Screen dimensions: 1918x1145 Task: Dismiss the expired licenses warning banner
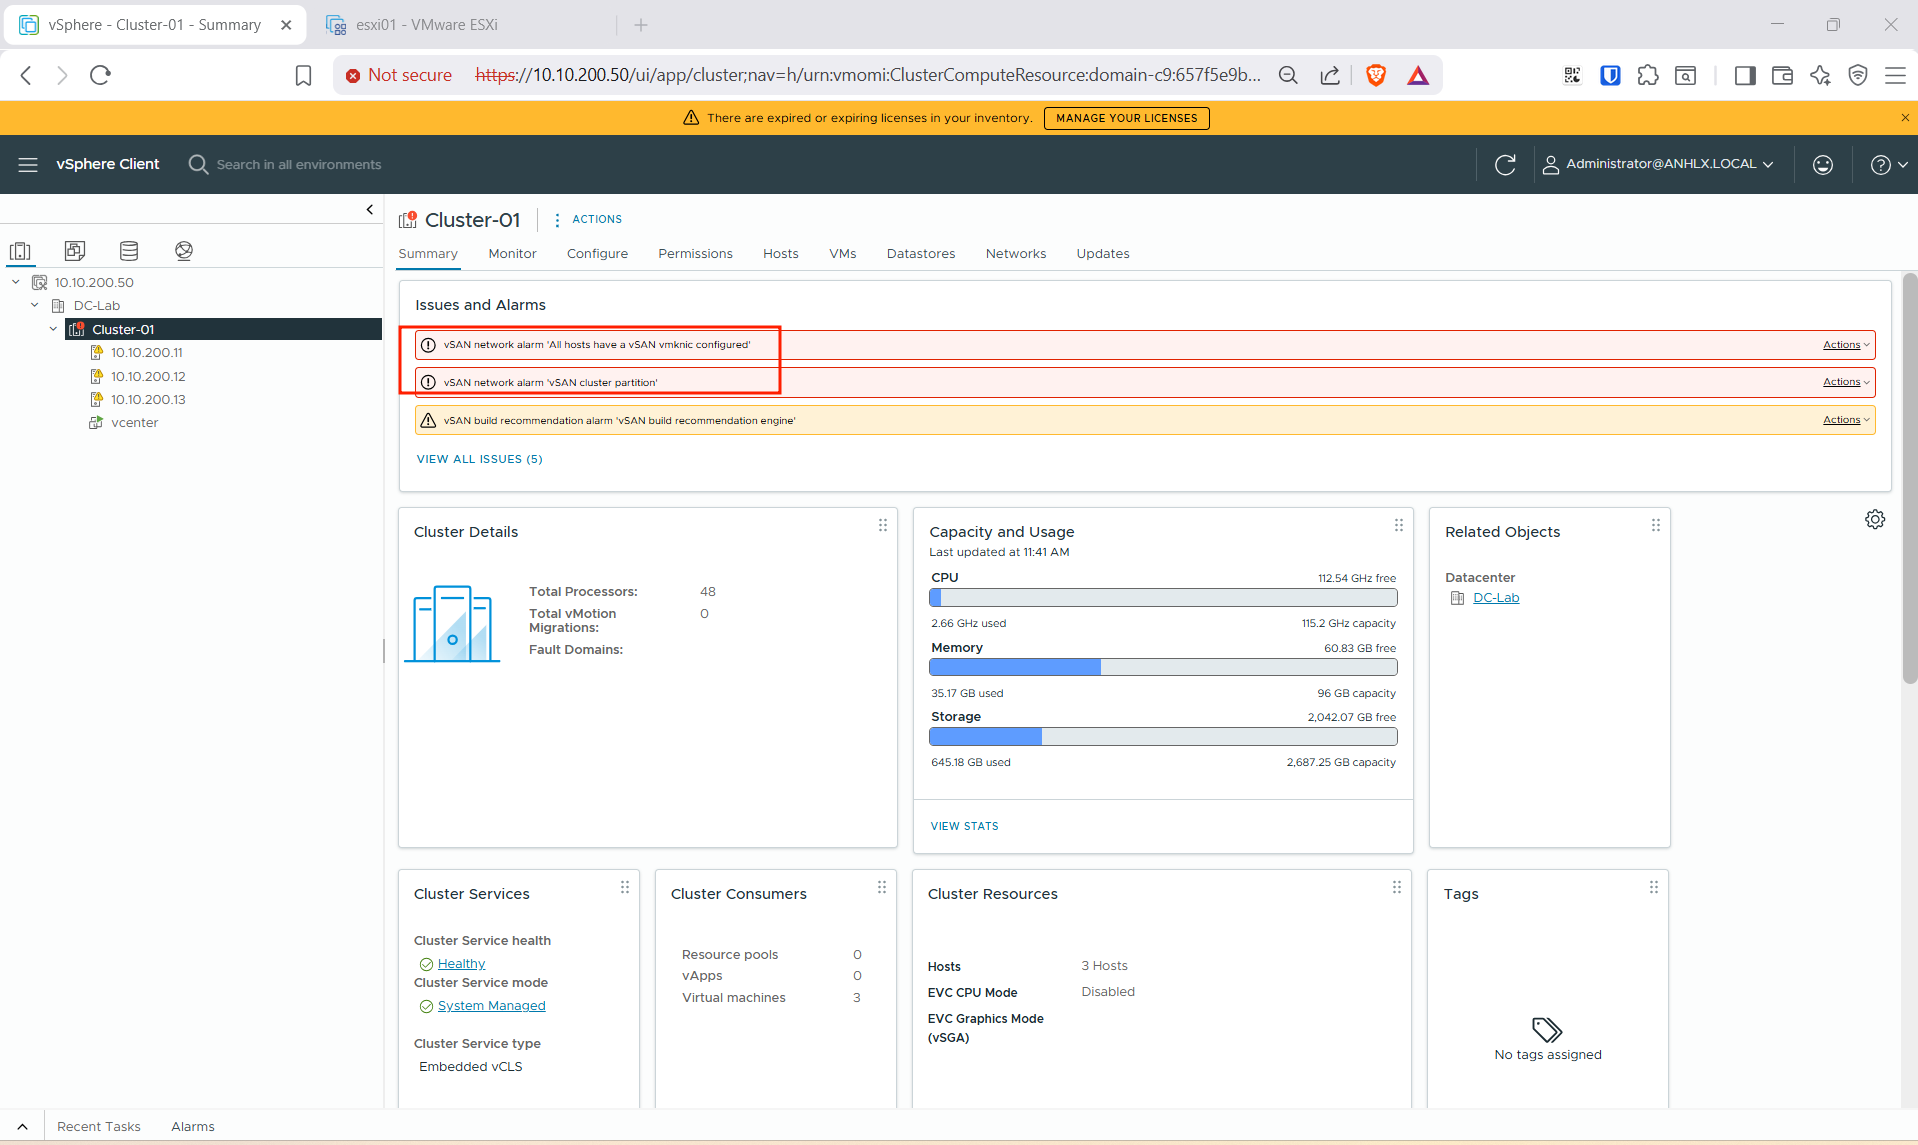(x=1904, y=118)
